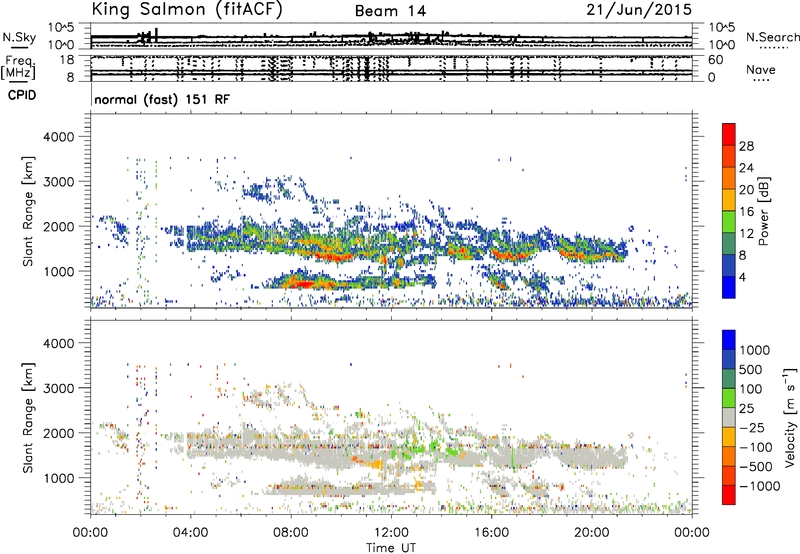Click the N.Search legend label
800x554 pixels.
click(x=772, y=37)
